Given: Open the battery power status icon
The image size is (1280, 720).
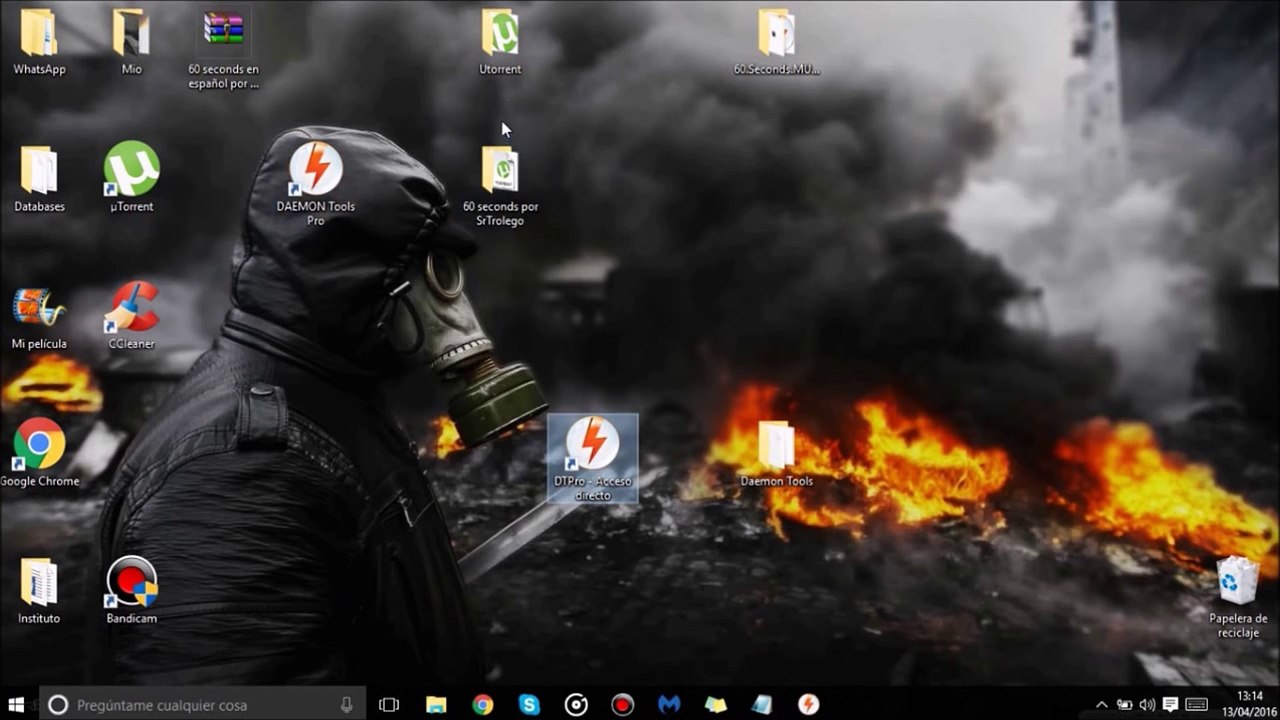Looking at the screenshot, I should coord(1125,705).
